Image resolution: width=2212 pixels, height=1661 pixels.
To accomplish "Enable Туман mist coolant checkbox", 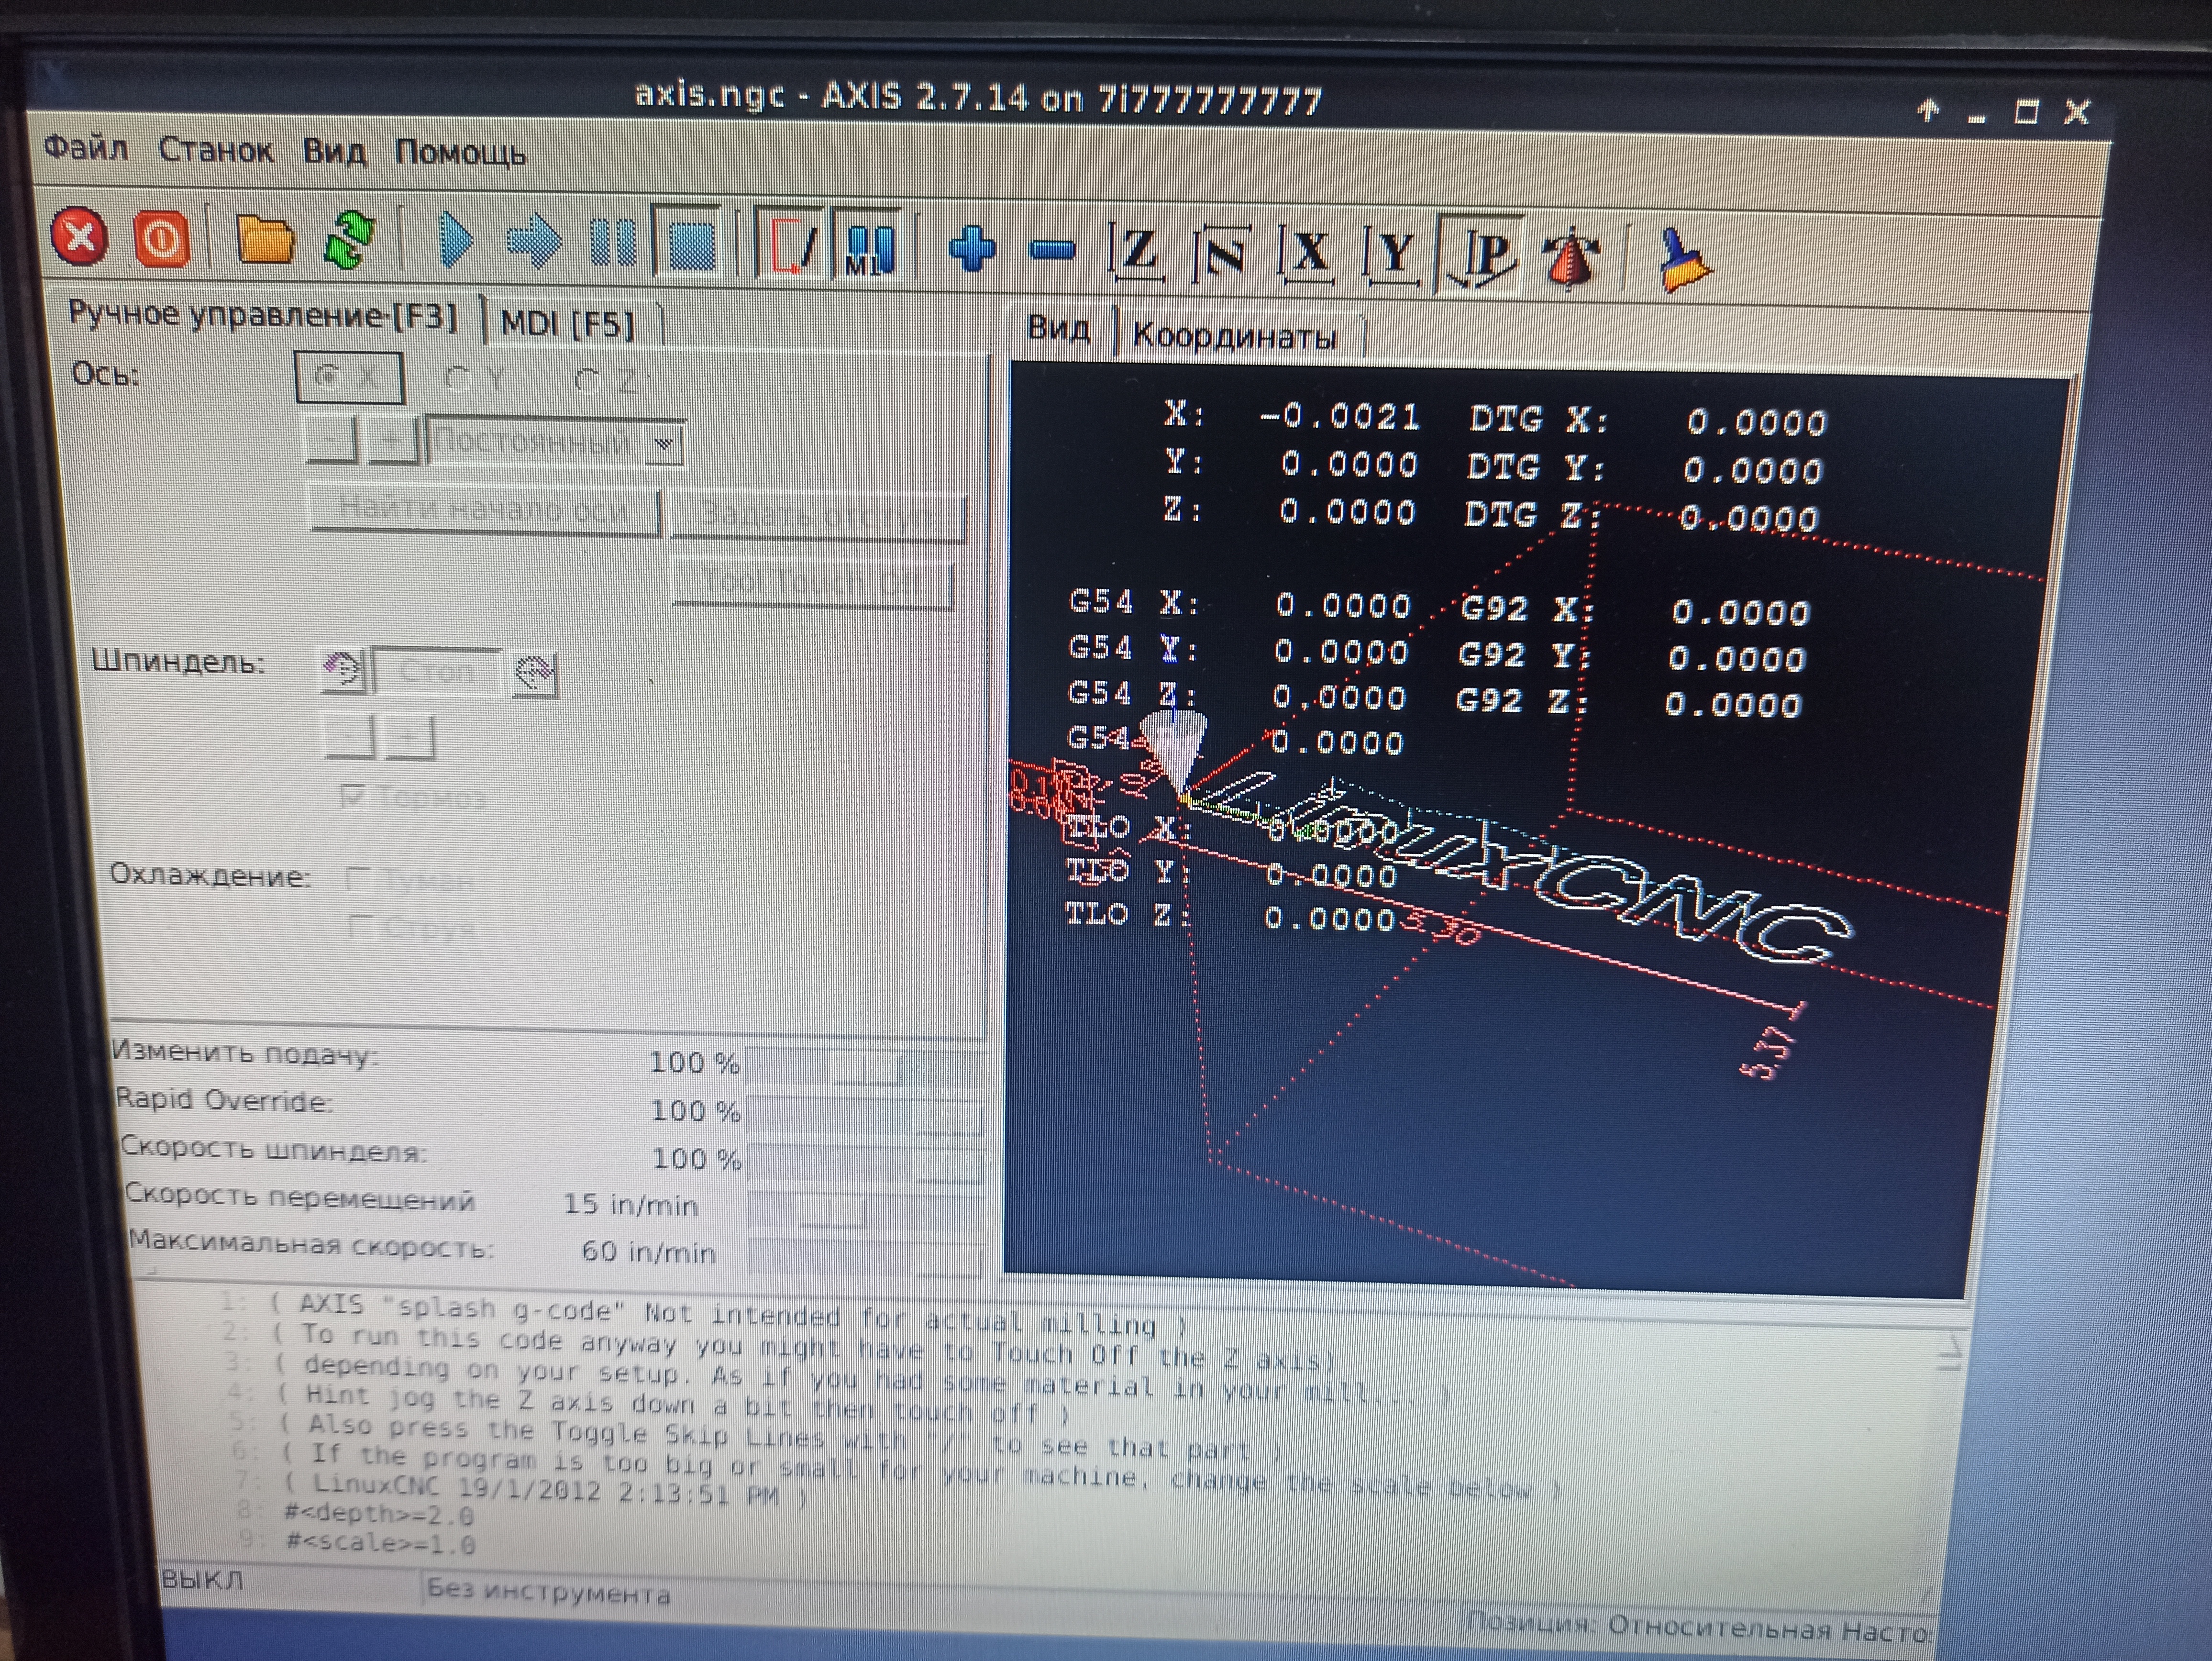I will coord(358,880).
